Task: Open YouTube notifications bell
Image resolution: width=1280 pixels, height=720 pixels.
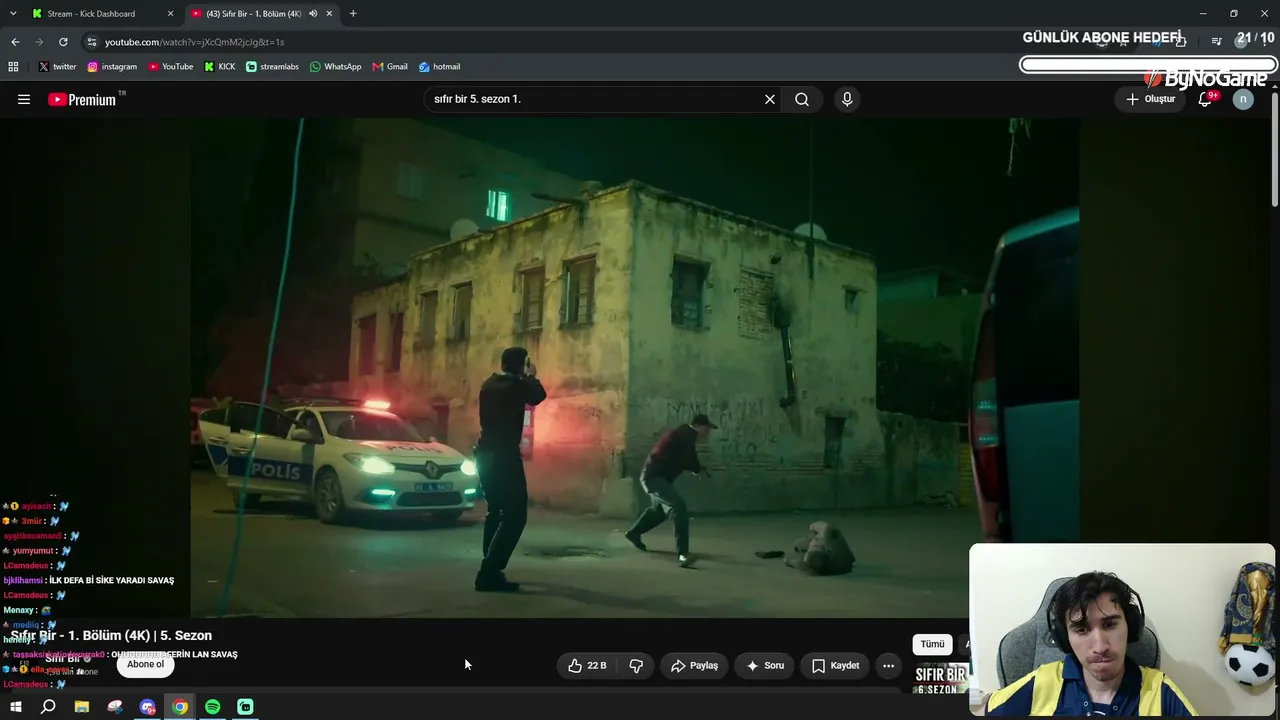Action: coord(1206,99)
